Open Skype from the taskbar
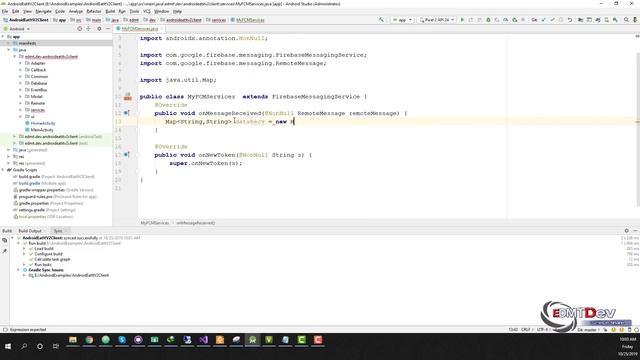640x360 pixels. coord(122,340)
